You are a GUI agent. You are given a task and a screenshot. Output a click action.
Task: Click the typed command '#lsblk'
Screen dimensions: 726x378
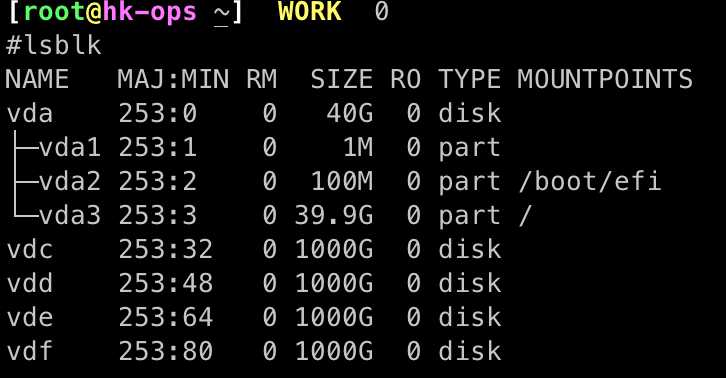click(53, 45)
